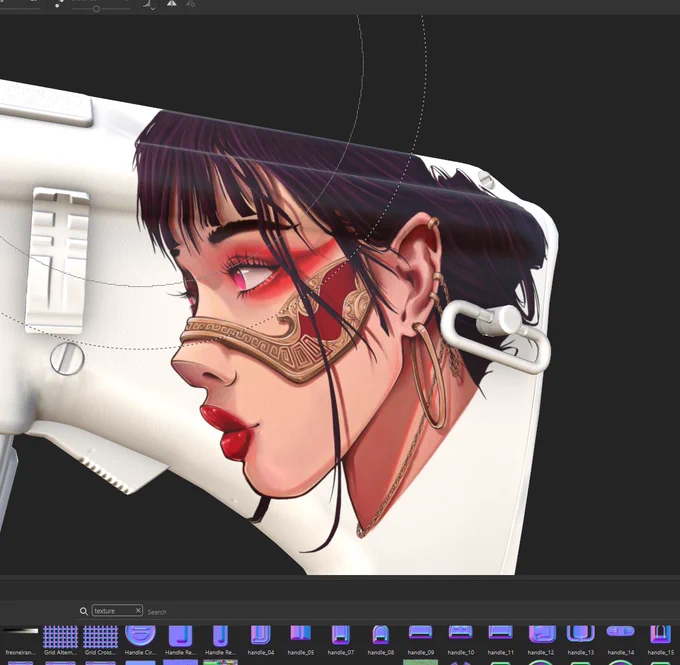Click the handle_13 asset thumbnail
Image resolution: width=680 pixels, height=665 pixels.
coord(581,635)
